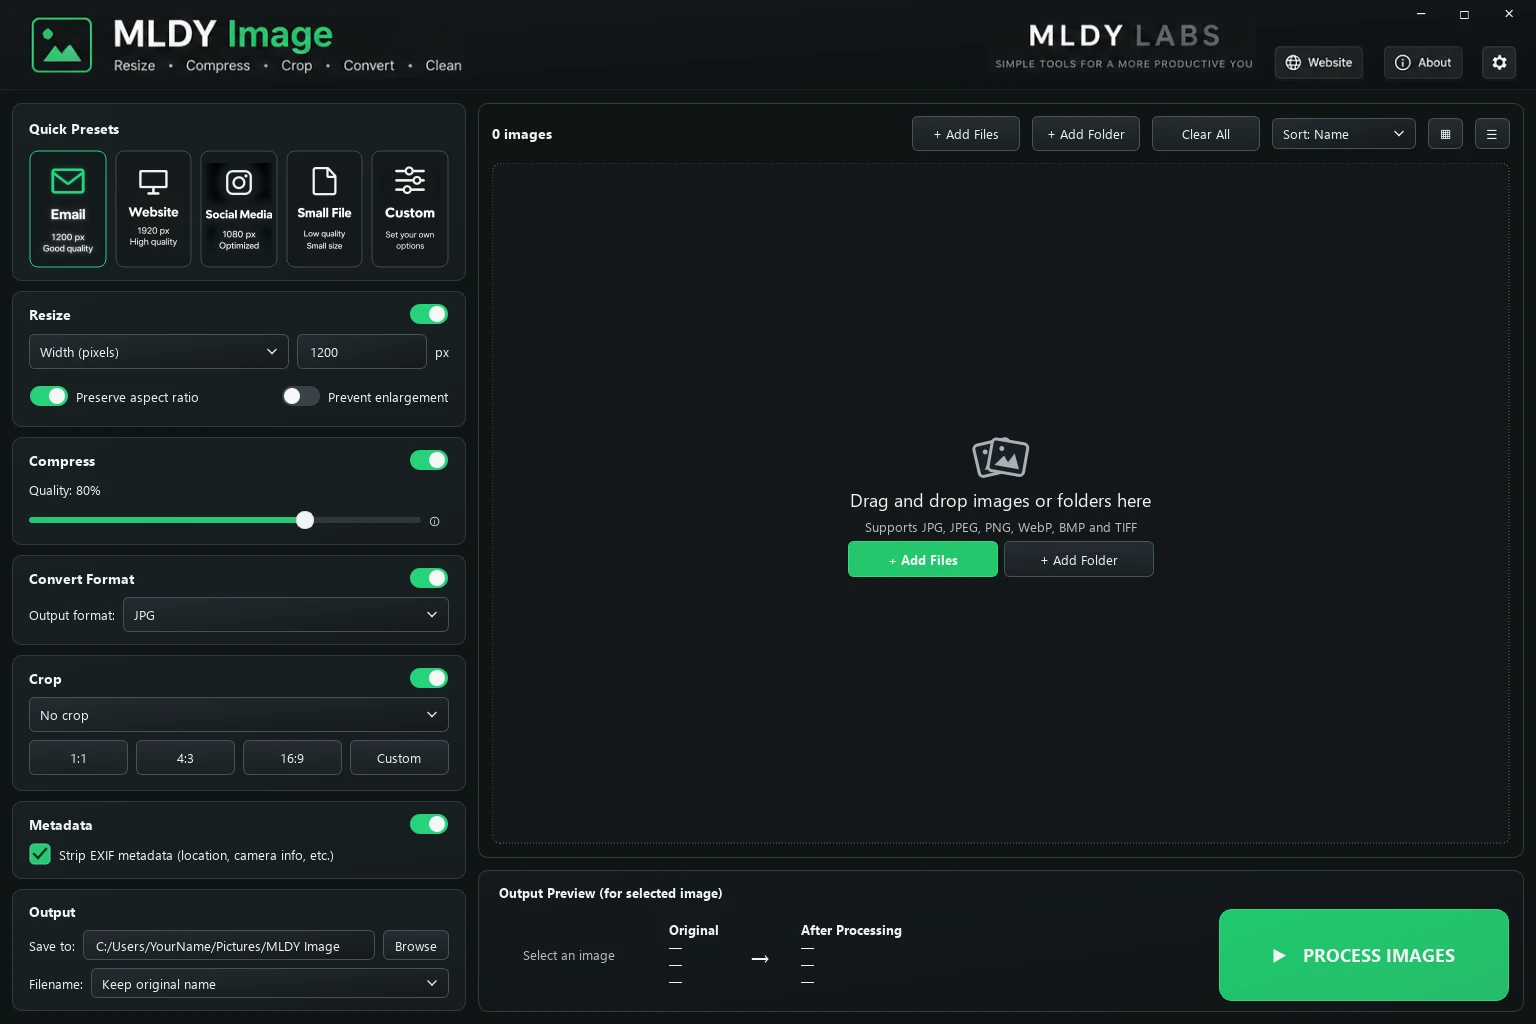Open the MLDY Labs Website link

tap(1318, 62)
